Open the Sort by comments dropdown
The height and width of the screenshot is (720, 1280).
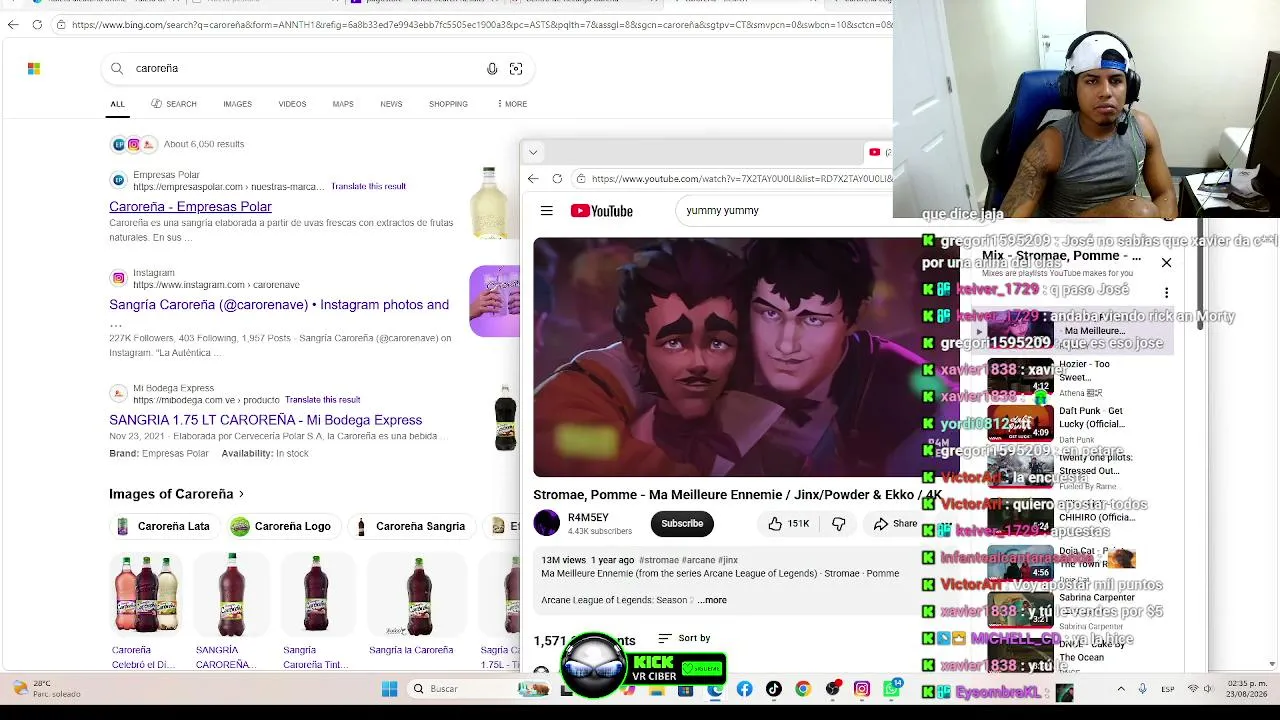[x=684, y=638]
